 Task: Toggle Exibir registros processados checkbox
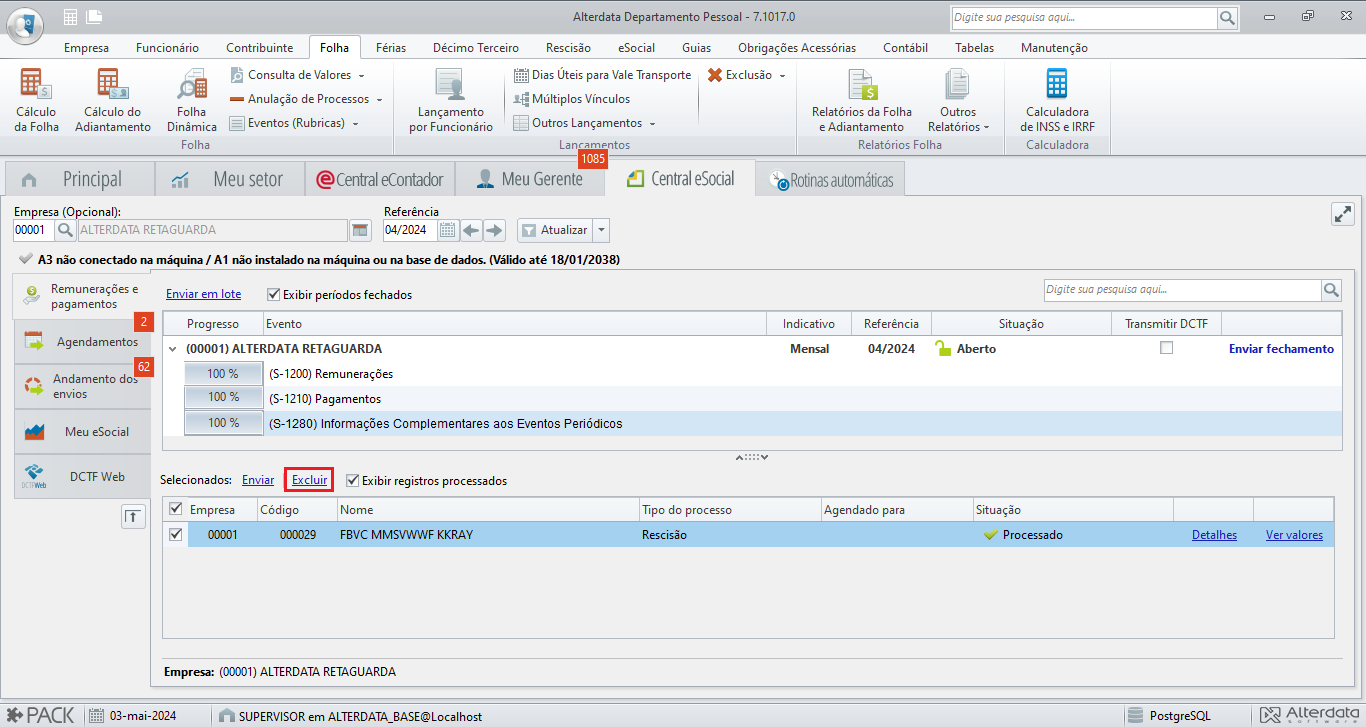click(x=352, y=480)
